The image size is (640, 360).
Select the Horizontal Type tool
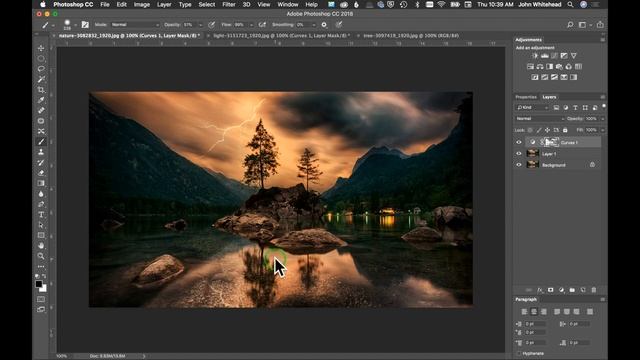41,215
